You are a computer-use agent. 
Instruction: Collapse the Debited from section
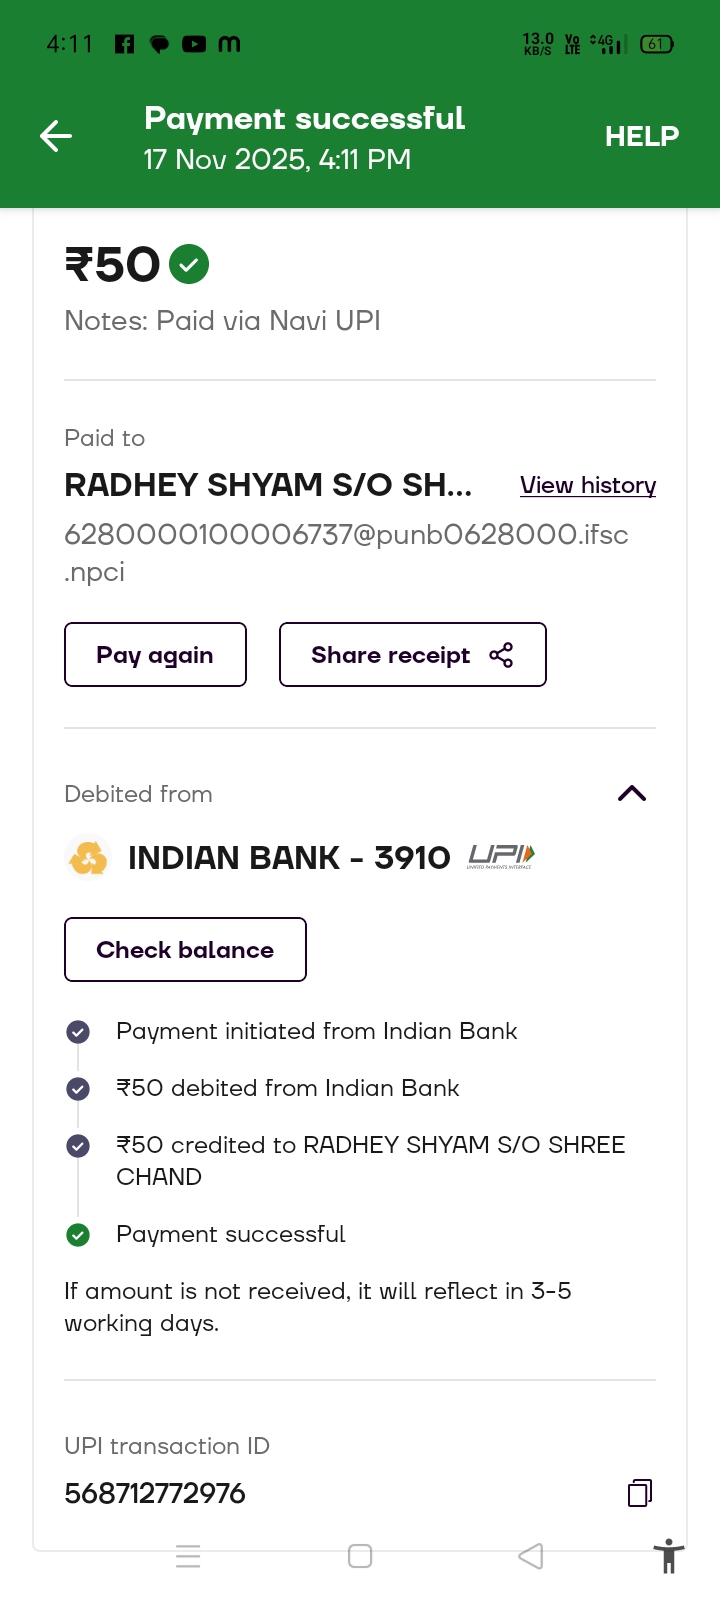pos(632,794)
